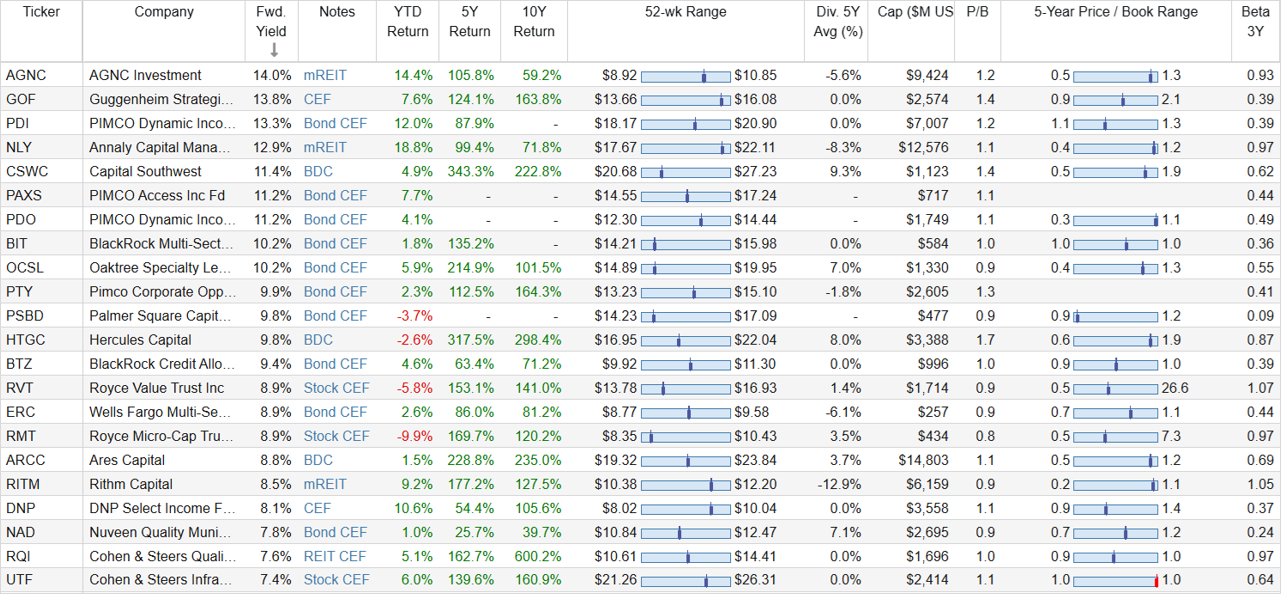
Task: Click the 5-Year Price / Book Range header
Action: (x=1115, y=12)
